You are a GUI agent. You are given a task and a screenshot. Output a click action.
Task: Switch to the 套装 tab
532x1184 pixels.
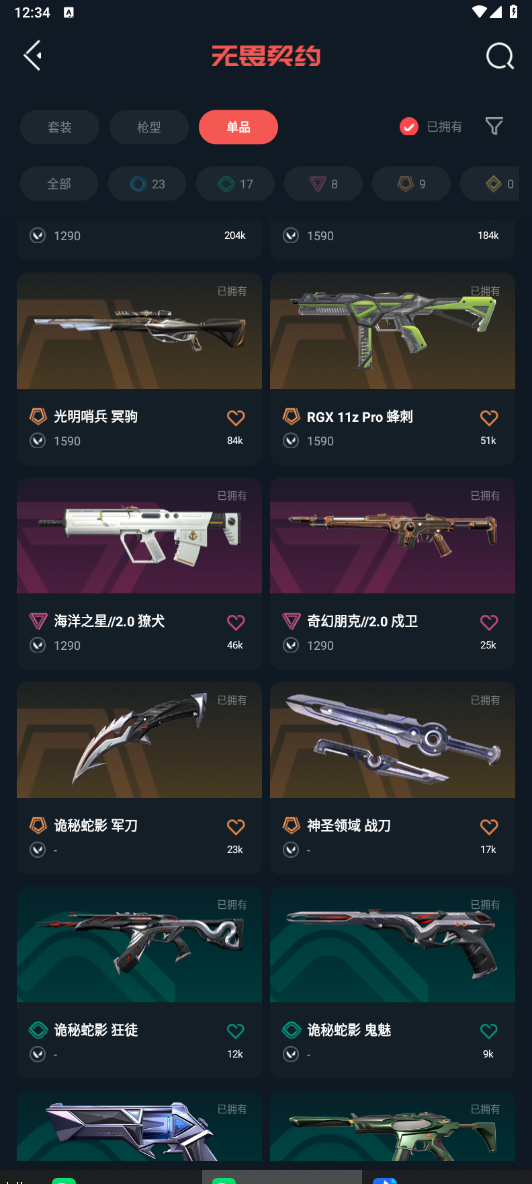click(60, 127)
